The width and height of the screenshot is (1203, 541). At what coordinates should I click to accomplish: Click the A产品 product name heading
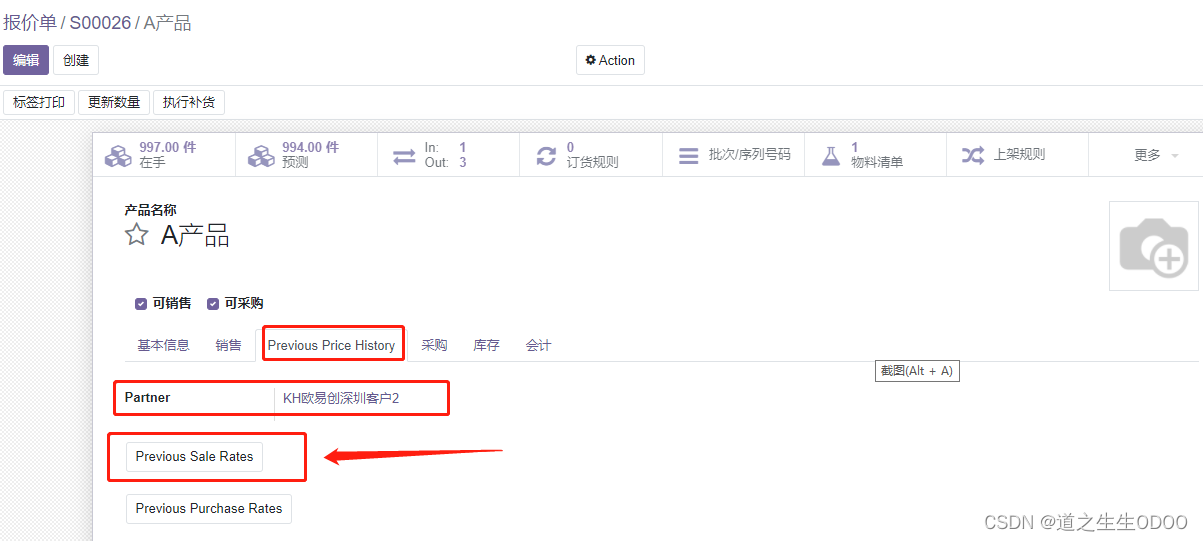click(x=195, y=235)
